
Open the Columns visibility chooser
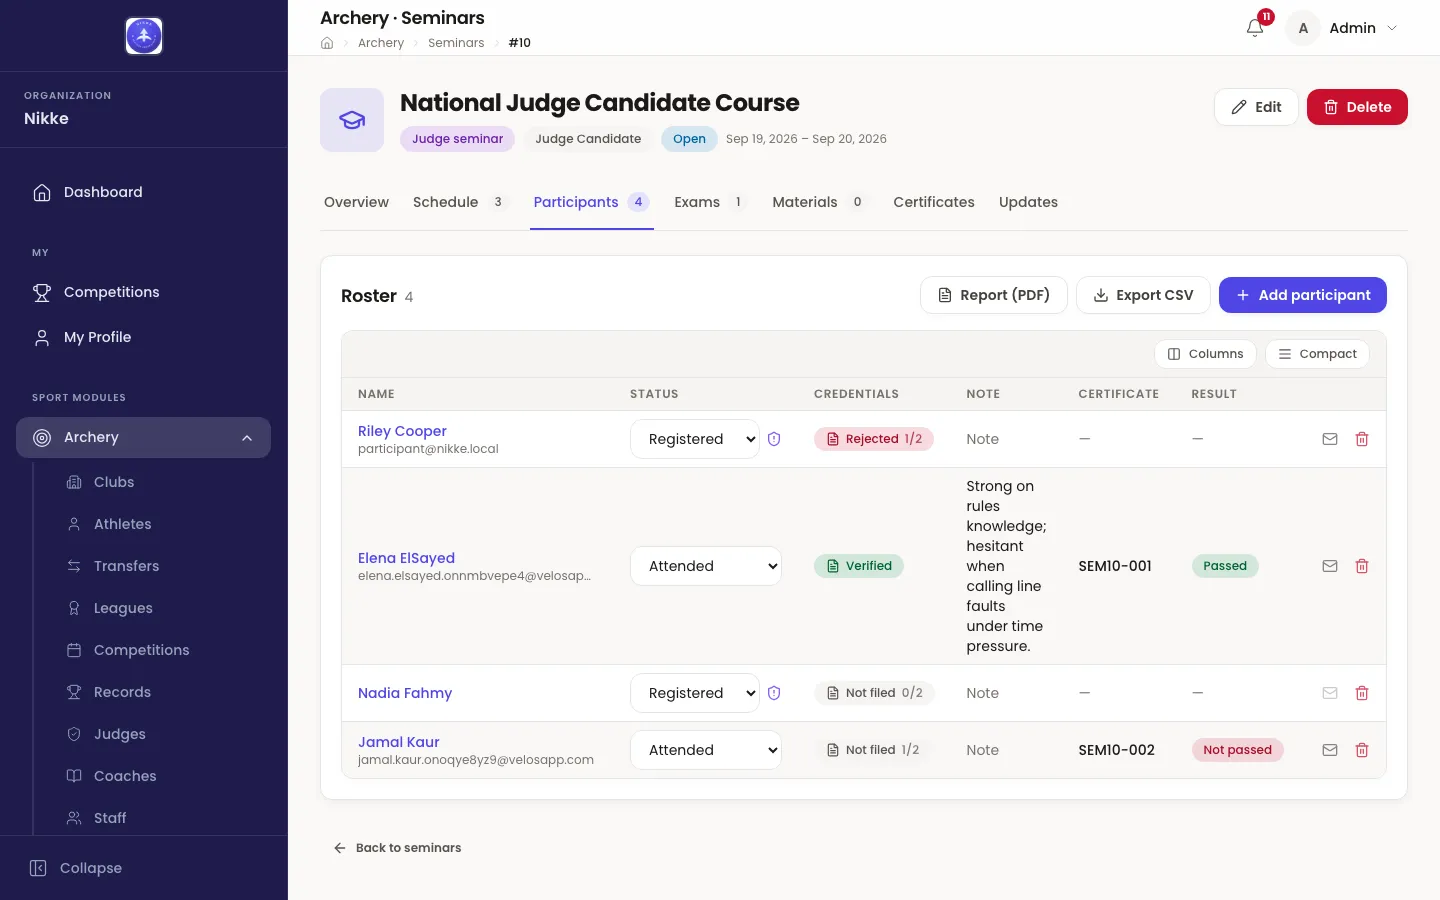pos(1205,354)
